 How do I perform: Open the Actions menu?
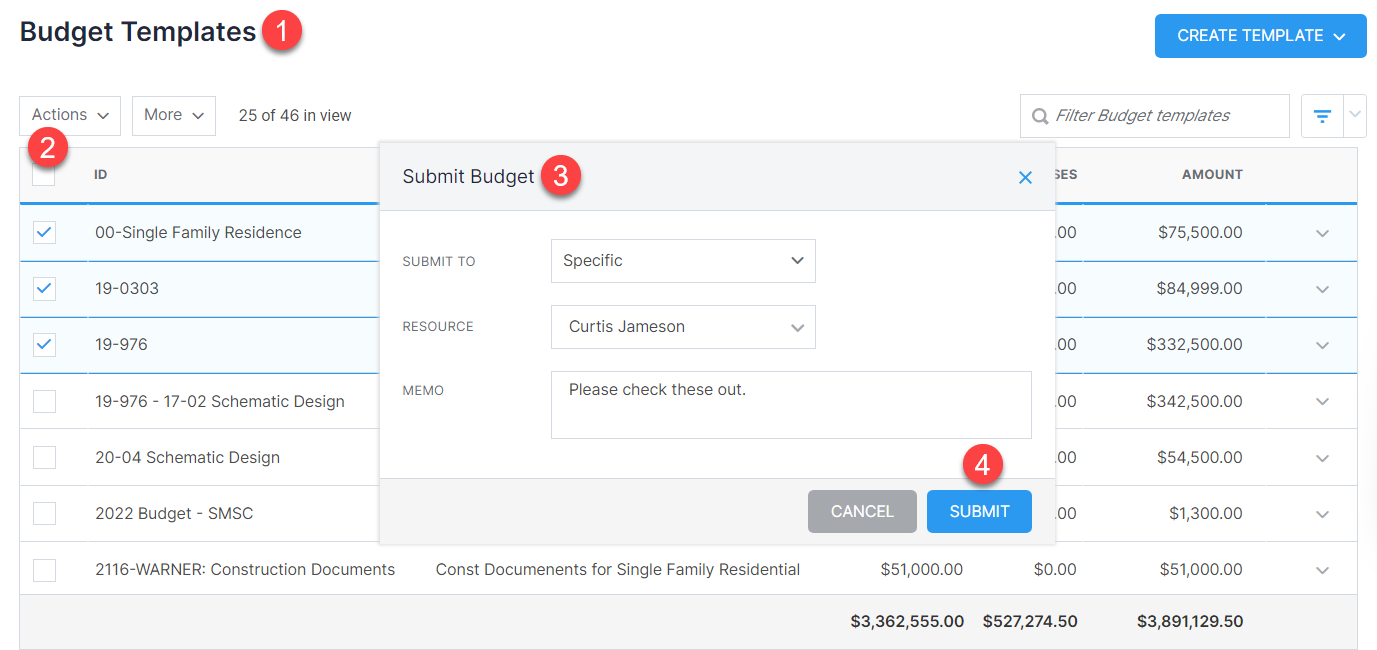click(x=69, y=115)
